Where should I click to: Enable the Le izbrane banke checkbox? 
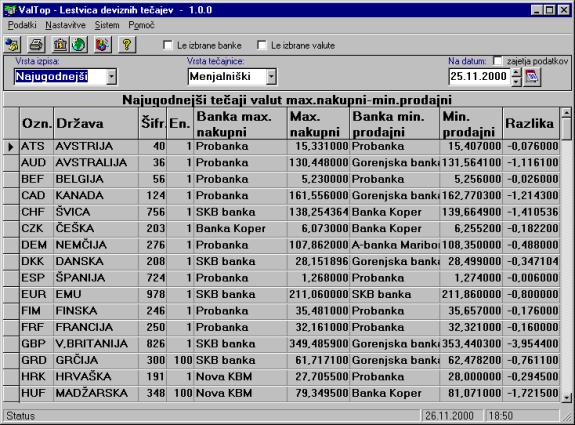[168, 45]
